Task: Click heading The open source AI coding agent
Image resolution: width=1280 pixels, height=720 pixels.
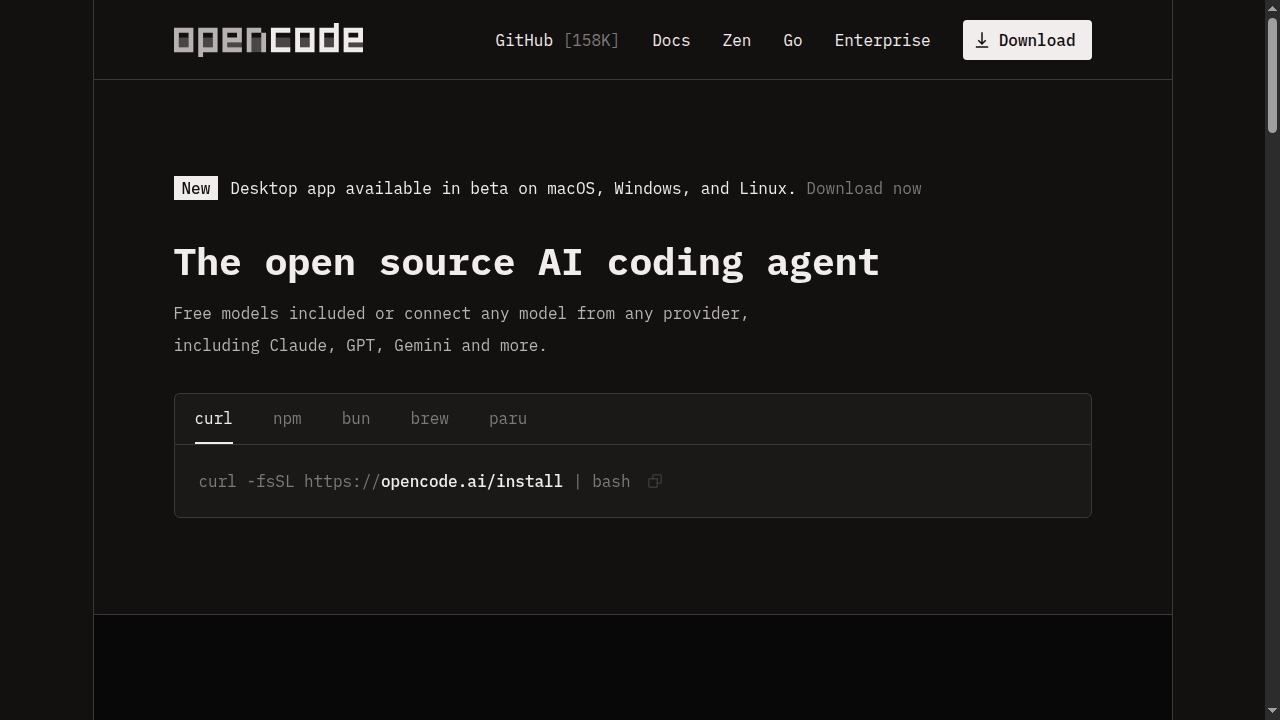Action: click(x=527, y=262)
